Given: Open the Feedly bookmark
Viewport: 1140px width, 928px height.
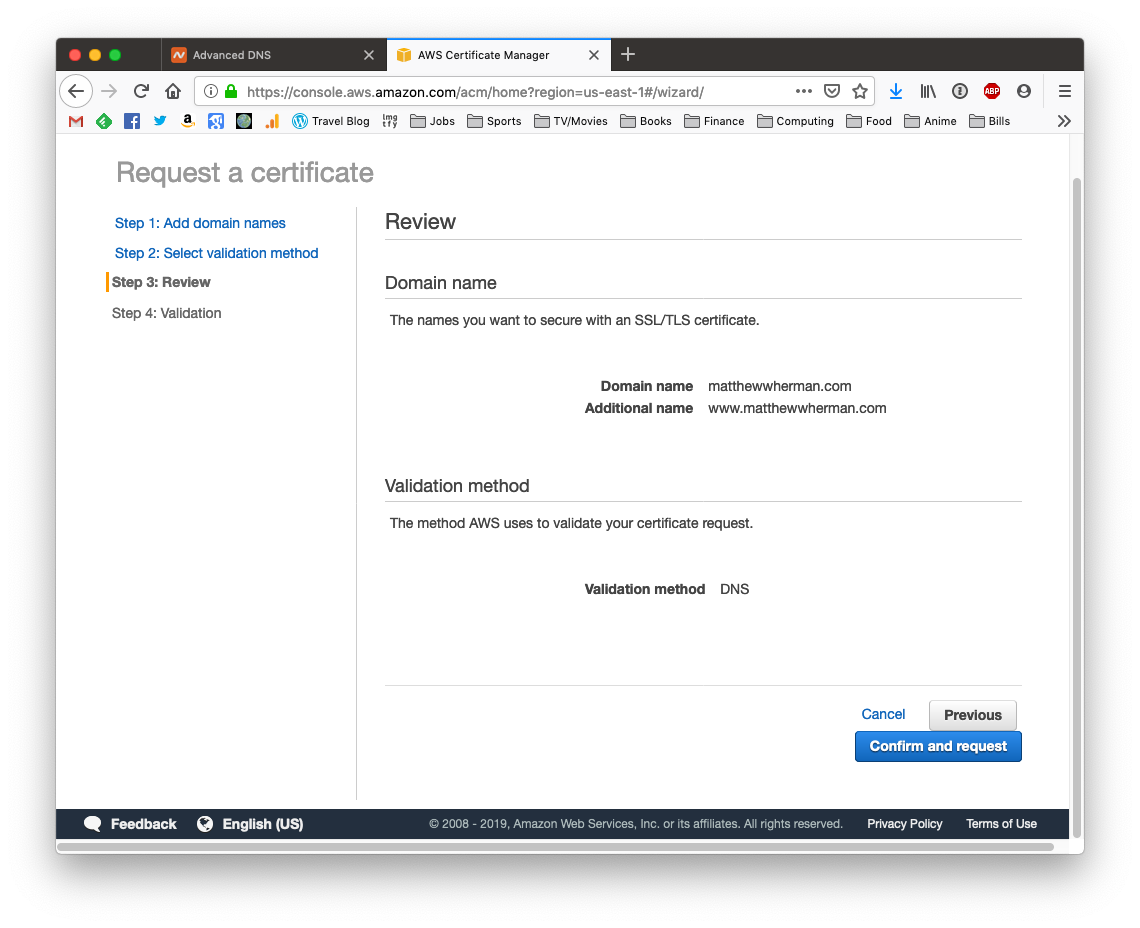Looking at the screenshot, I should point(104,121).
